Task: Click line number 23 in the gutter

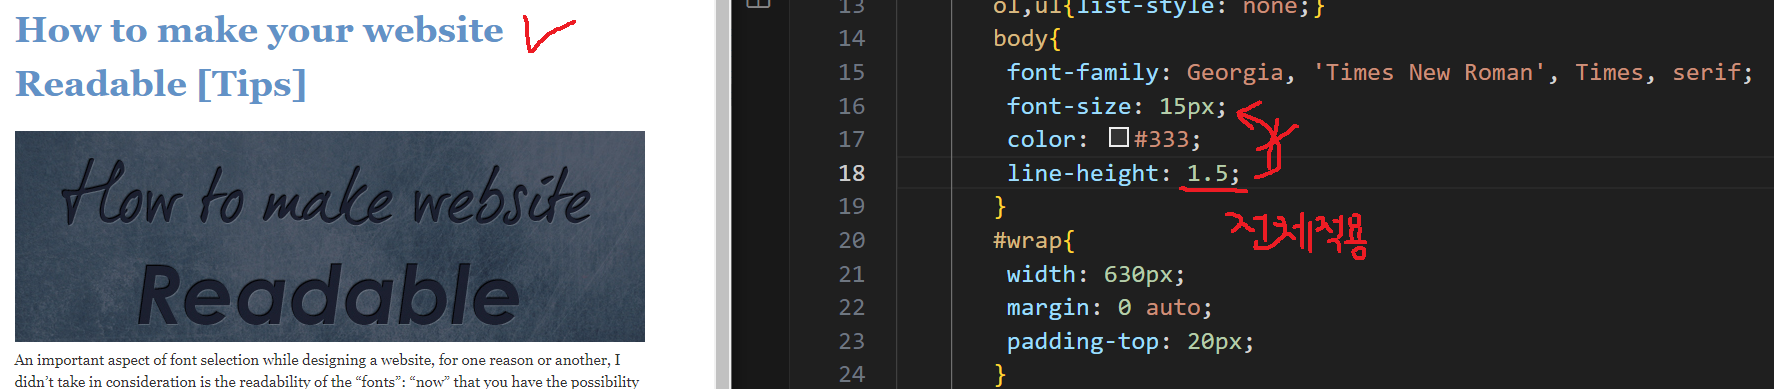Action: 851,341
